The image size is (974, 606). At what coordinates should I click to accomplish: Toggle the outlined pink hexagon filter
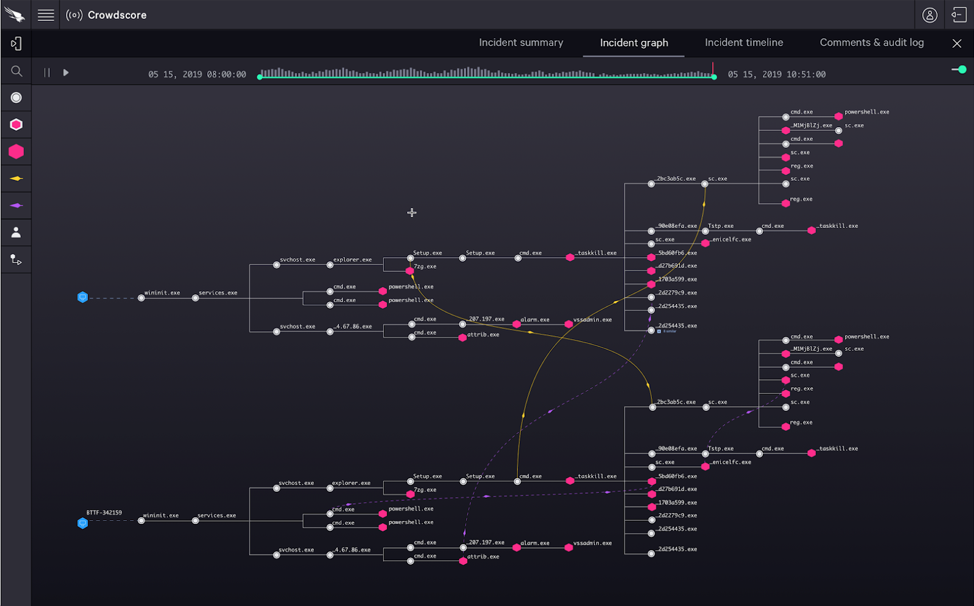[x=16, y=125]
